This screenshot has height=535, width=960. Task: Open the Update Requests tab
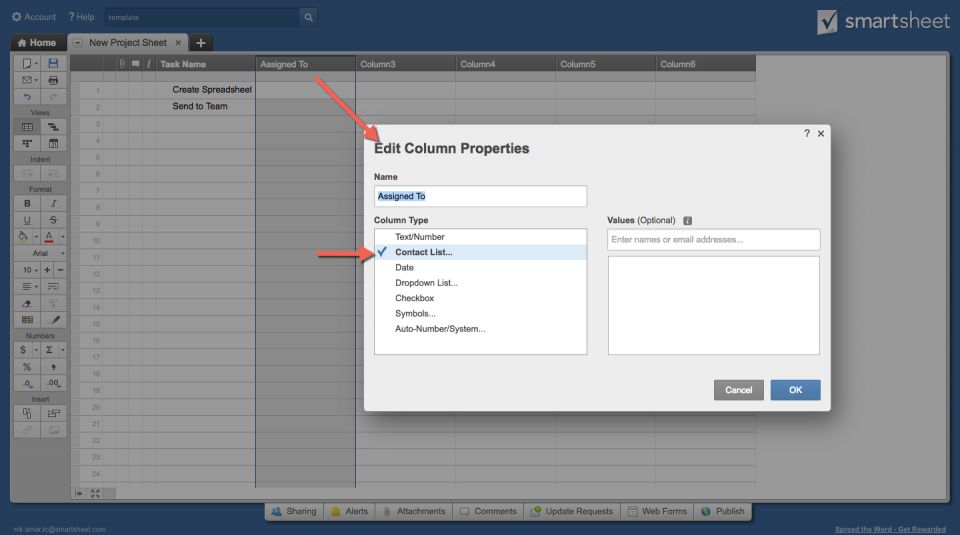tap(572, 511)
